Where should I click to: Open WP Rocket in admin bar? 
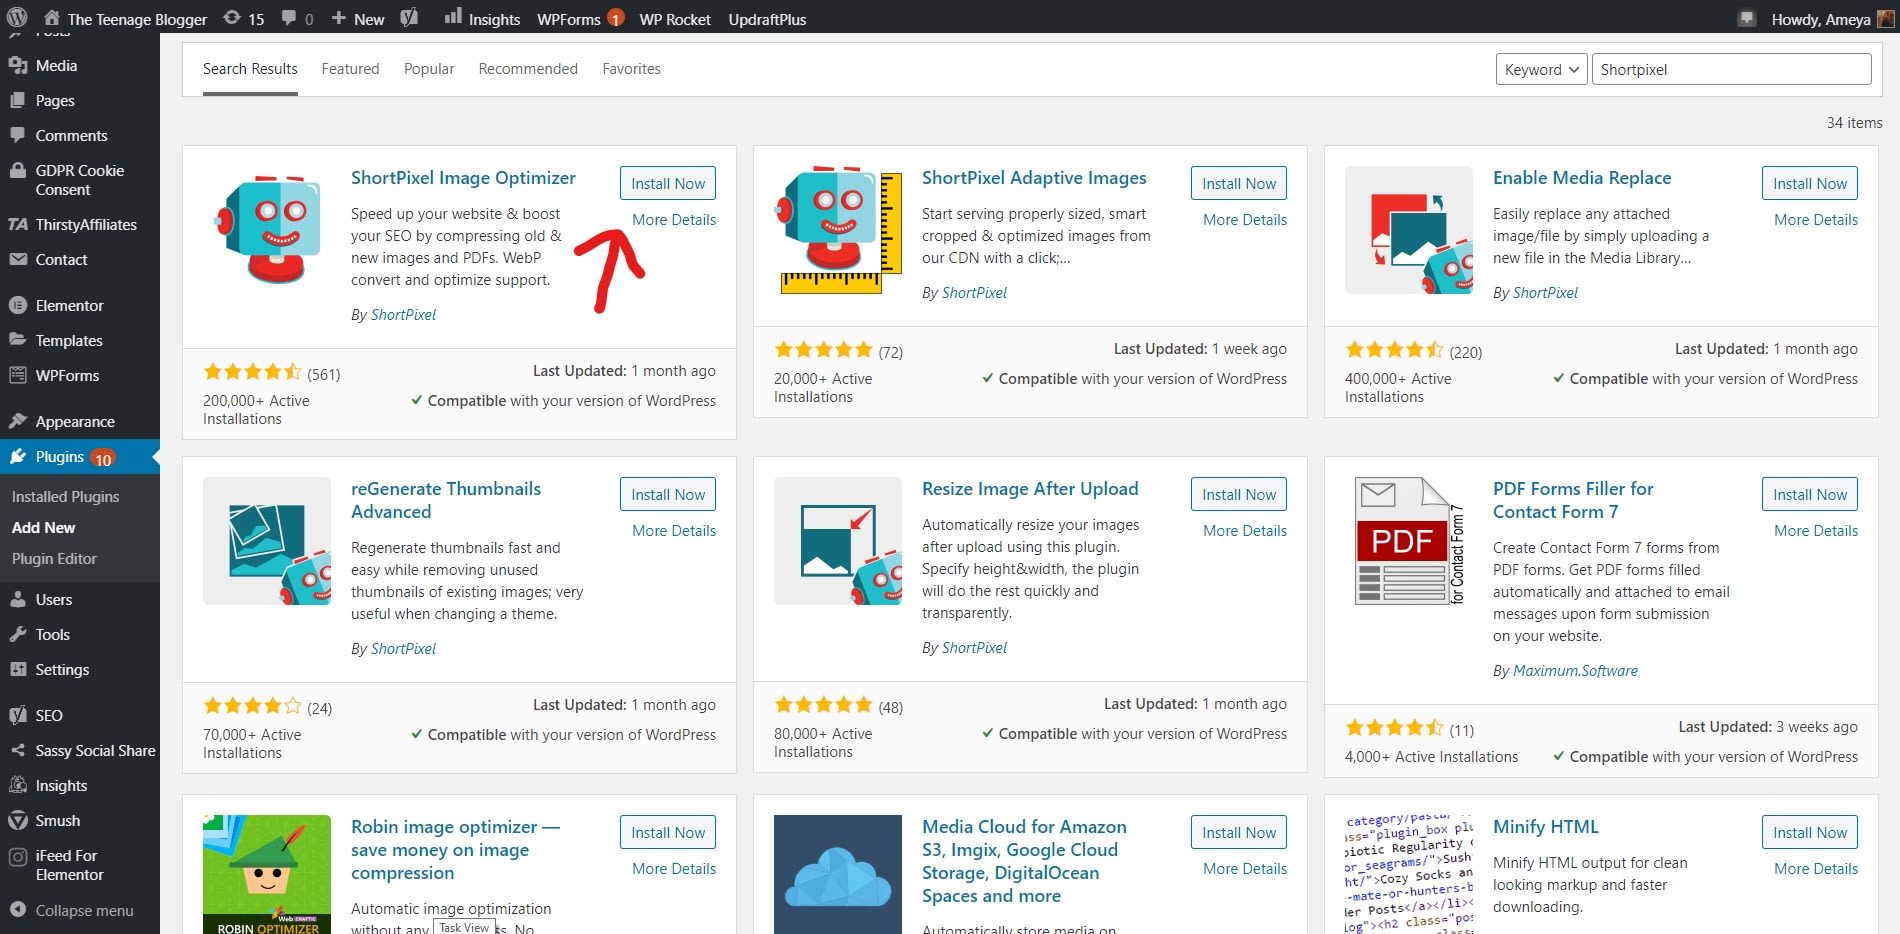675,19
